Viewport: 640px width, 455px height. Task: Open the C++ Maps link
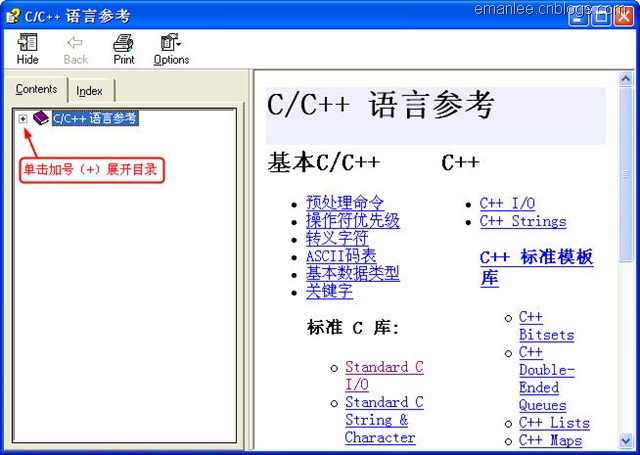pos(550,440)
